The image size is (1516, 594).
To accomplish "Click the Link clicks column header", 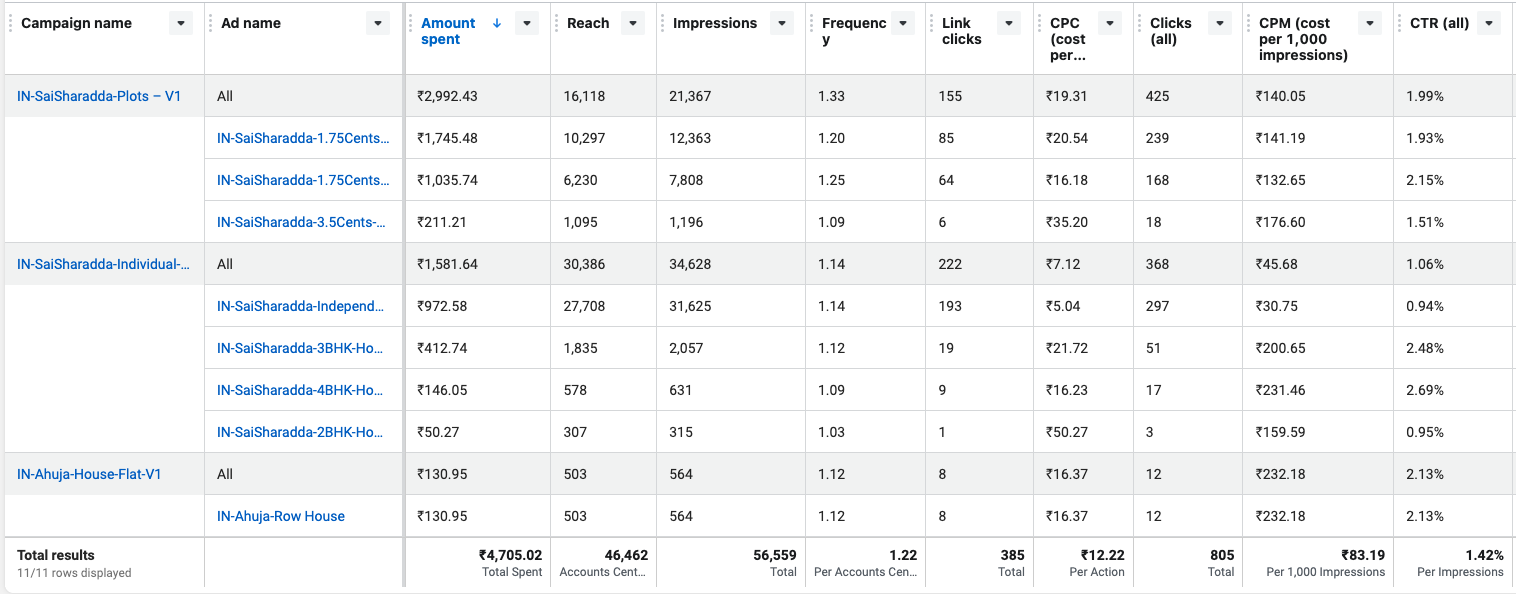I will [962, 31].
